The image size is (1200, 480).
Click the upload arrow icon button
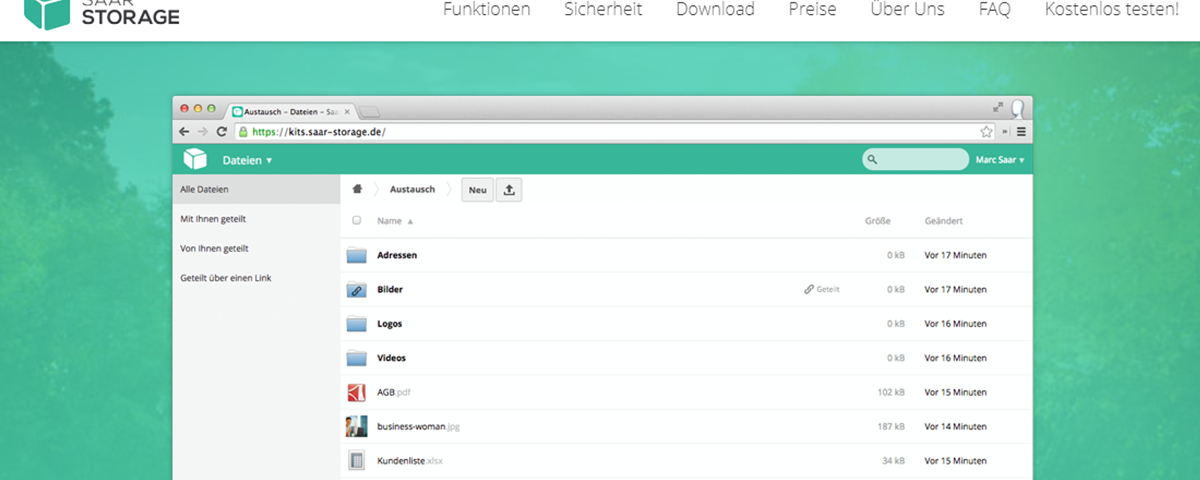coord(508,190)
